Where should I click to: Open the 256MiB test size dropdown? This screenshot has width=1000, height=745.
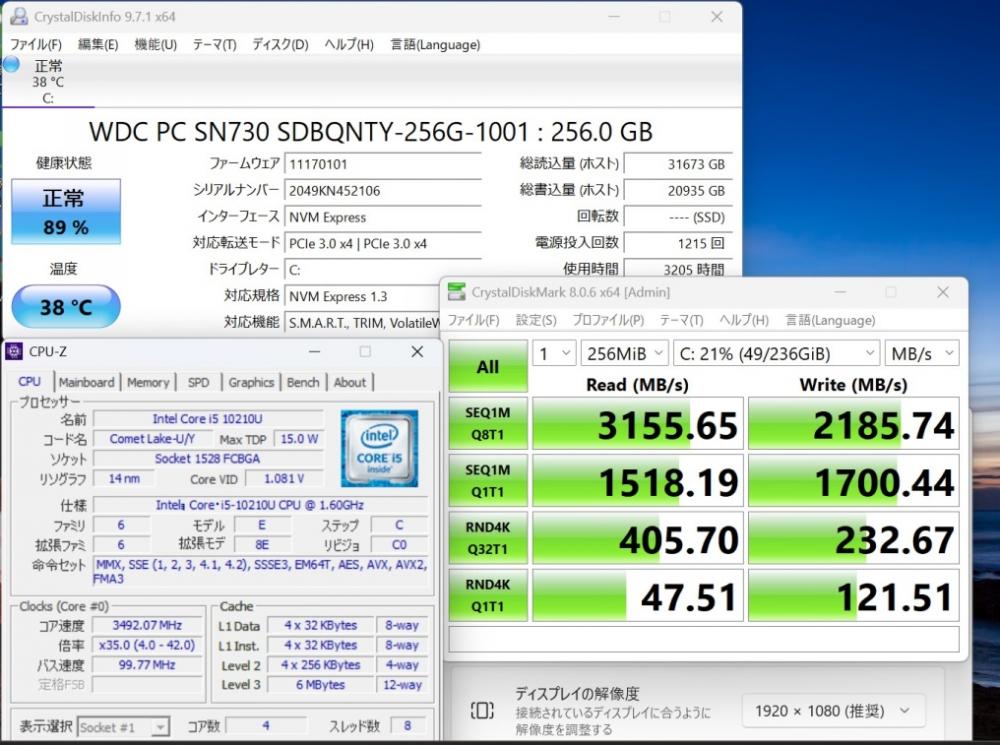625,353
